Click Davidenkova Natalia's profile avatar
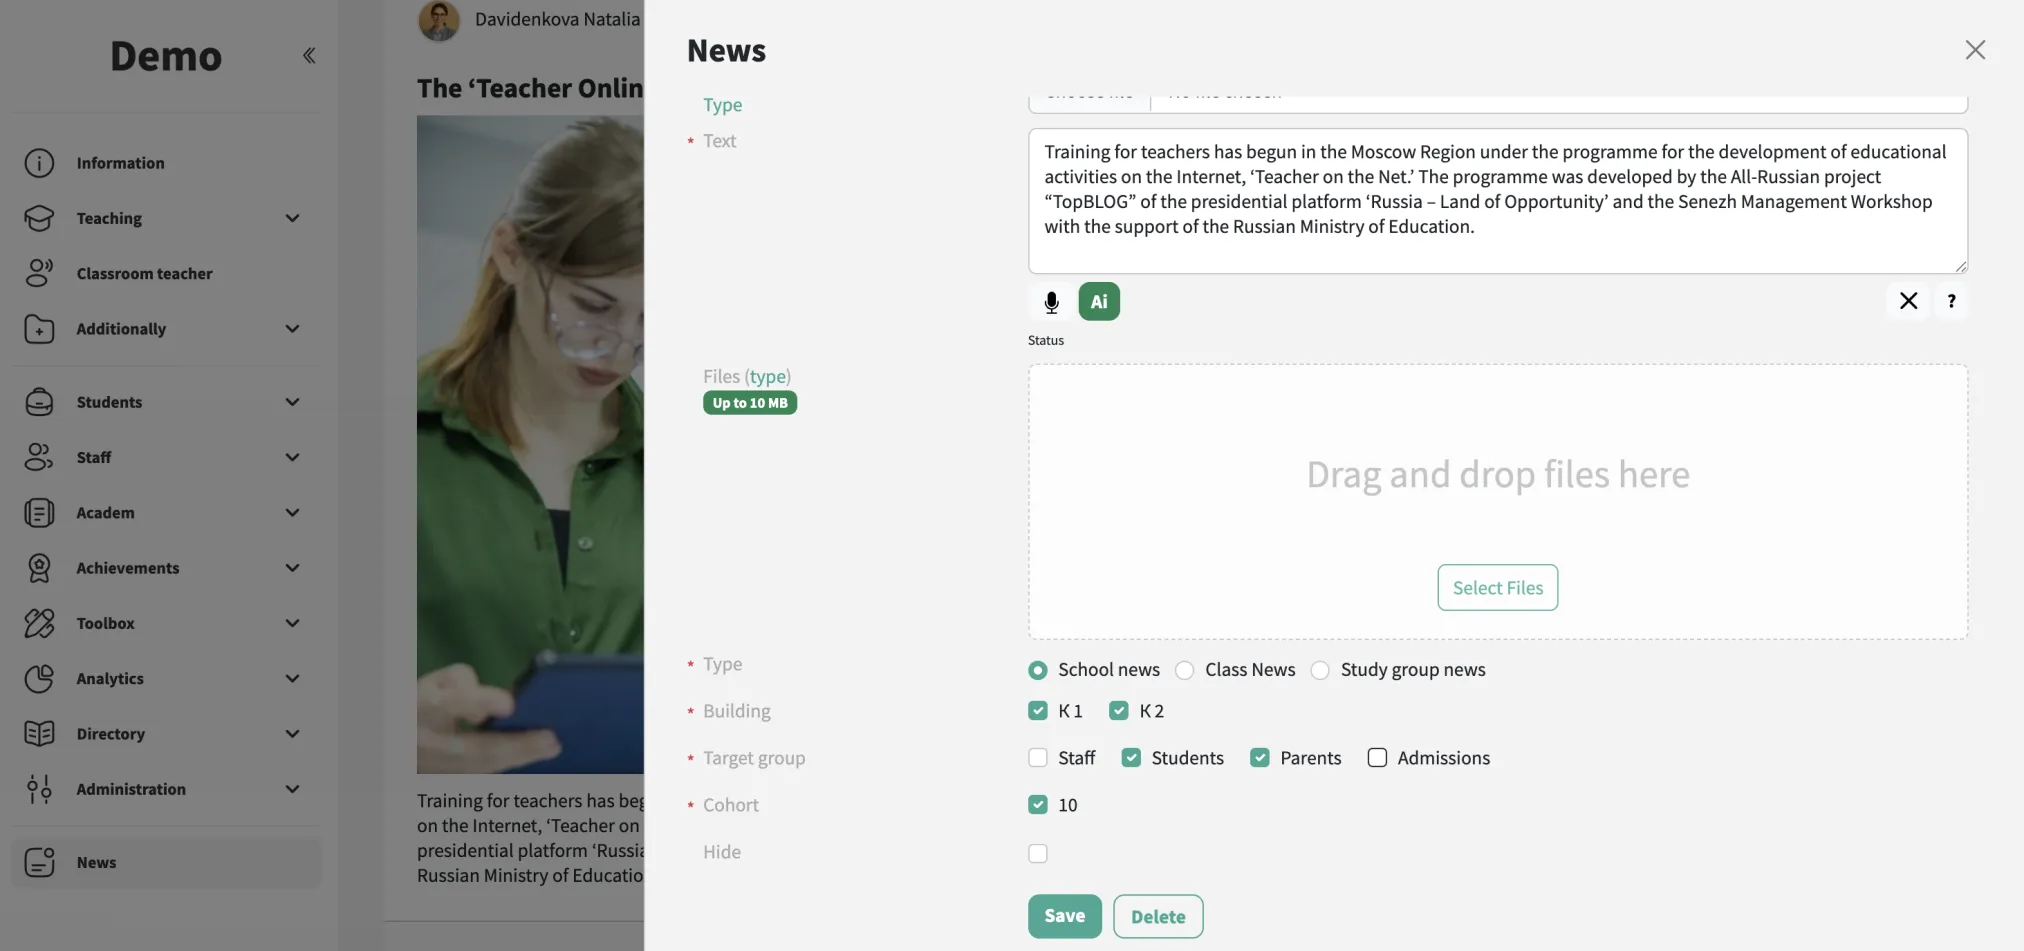Screen dimensions: 2024x951 tap(438, 20)
